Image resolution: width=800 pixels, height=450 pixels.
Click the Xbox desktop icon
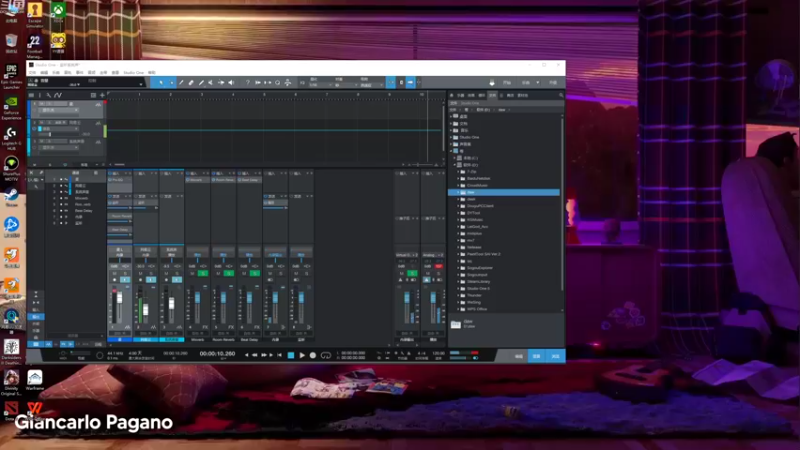pos(58,12)
